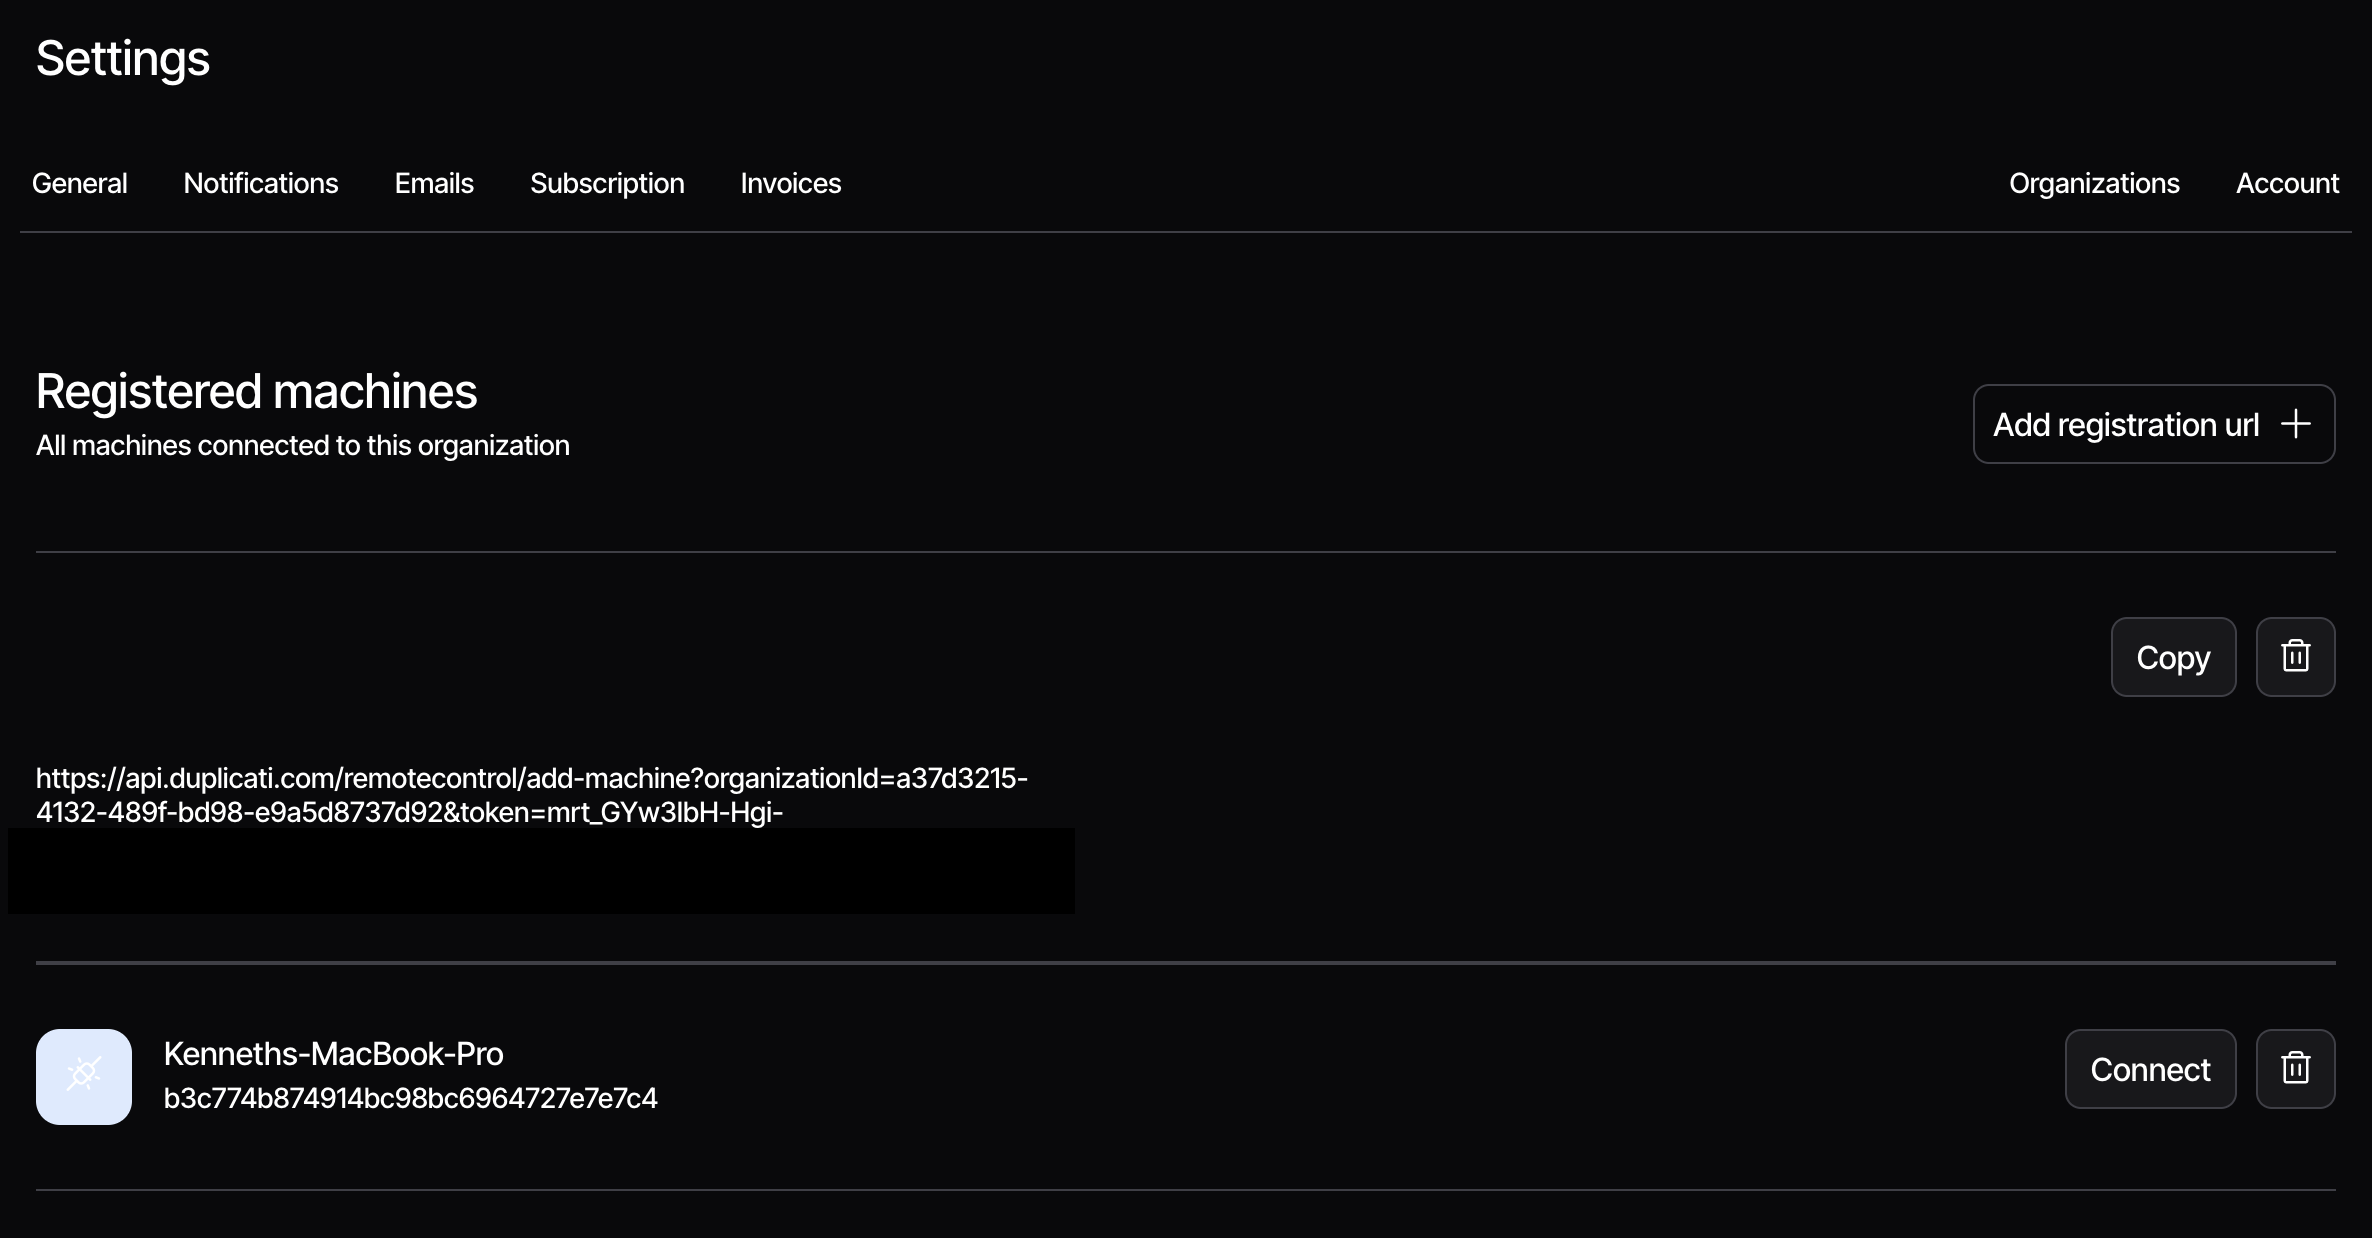Switch to the Organizations tab
This screenshot has width=2372, height=1238.
click(x=2094, y=184)
